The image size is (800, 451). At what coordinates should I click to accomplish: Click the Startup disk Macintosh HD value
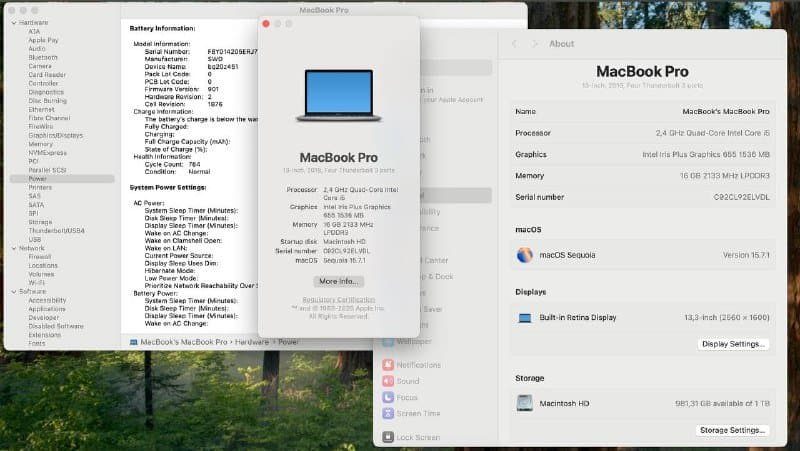344,242
